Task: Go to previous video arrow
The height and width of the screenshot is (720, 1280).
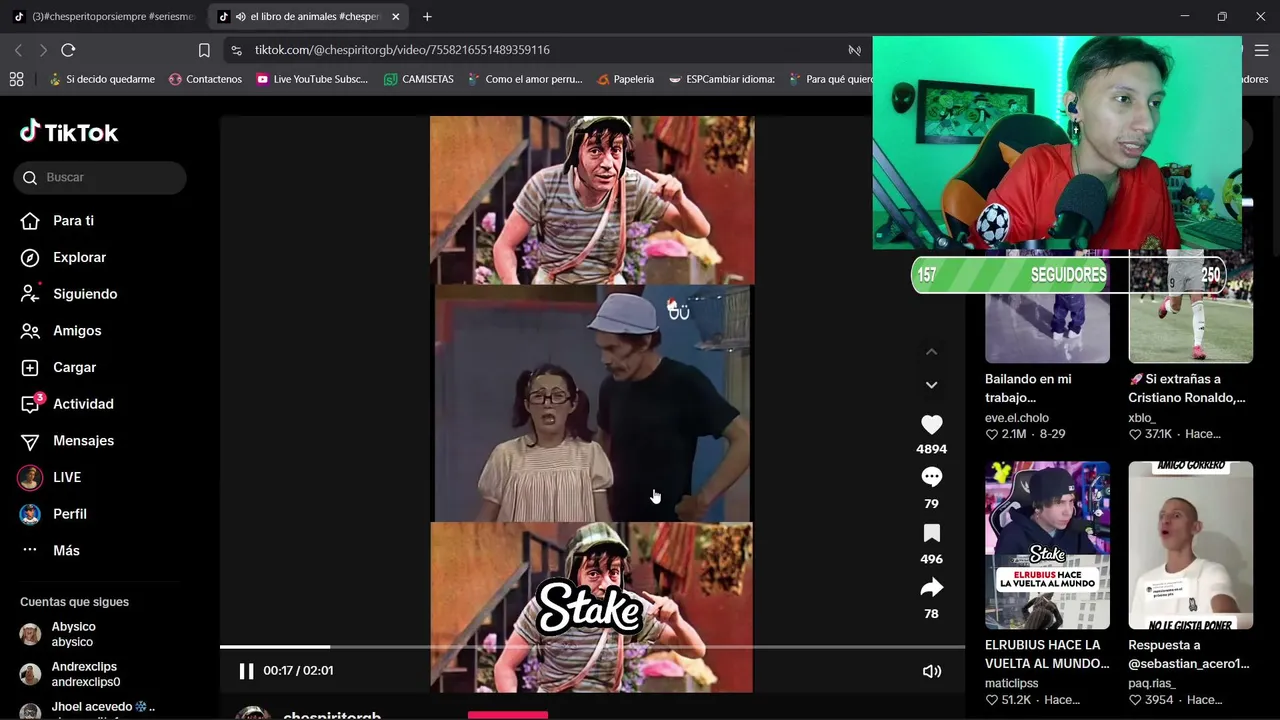Action: coord(931,352)
